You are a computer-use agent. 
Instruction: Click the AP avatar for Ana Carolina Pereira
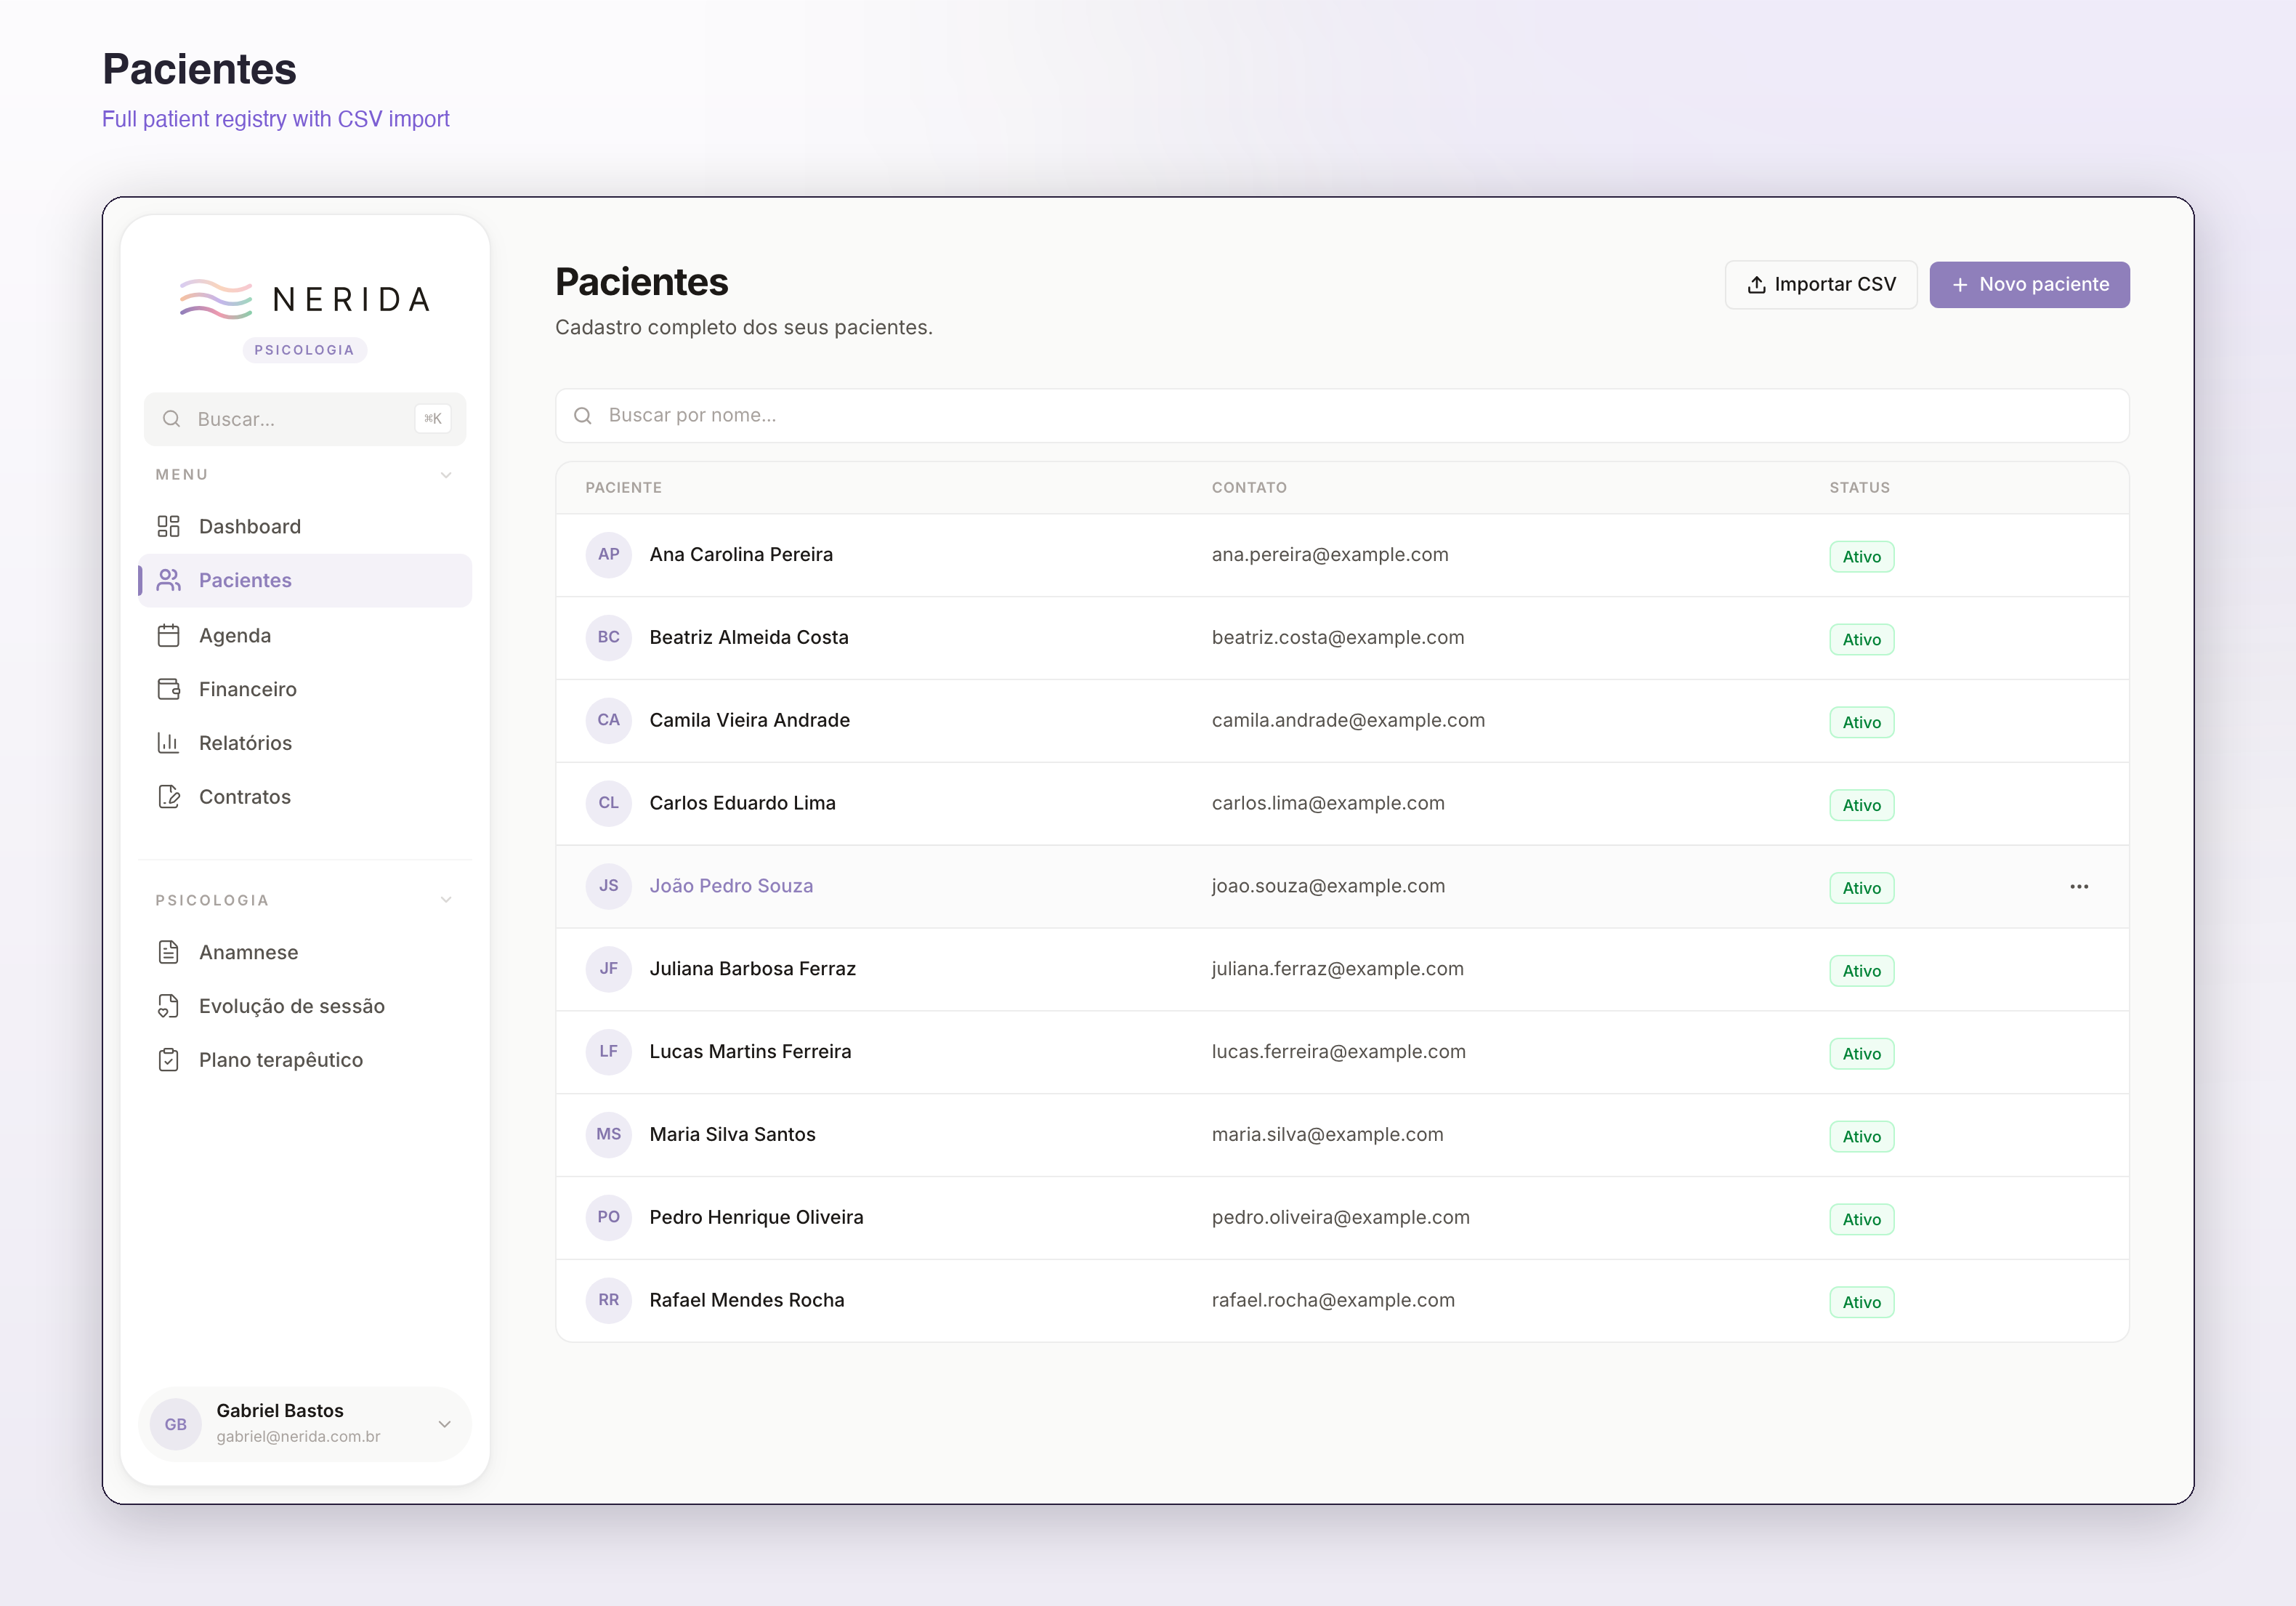(609, 554)
